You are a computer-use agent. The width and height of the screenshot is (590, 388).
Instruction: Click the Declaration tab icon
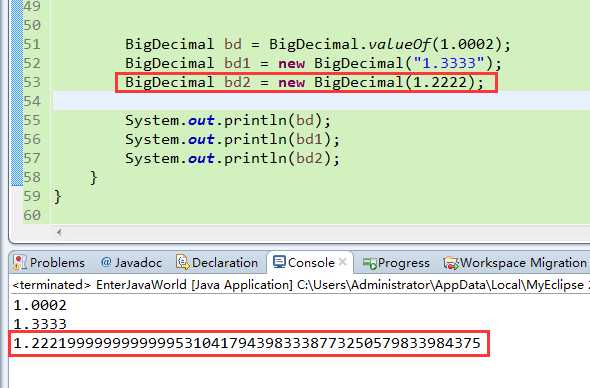click(182, 262)
